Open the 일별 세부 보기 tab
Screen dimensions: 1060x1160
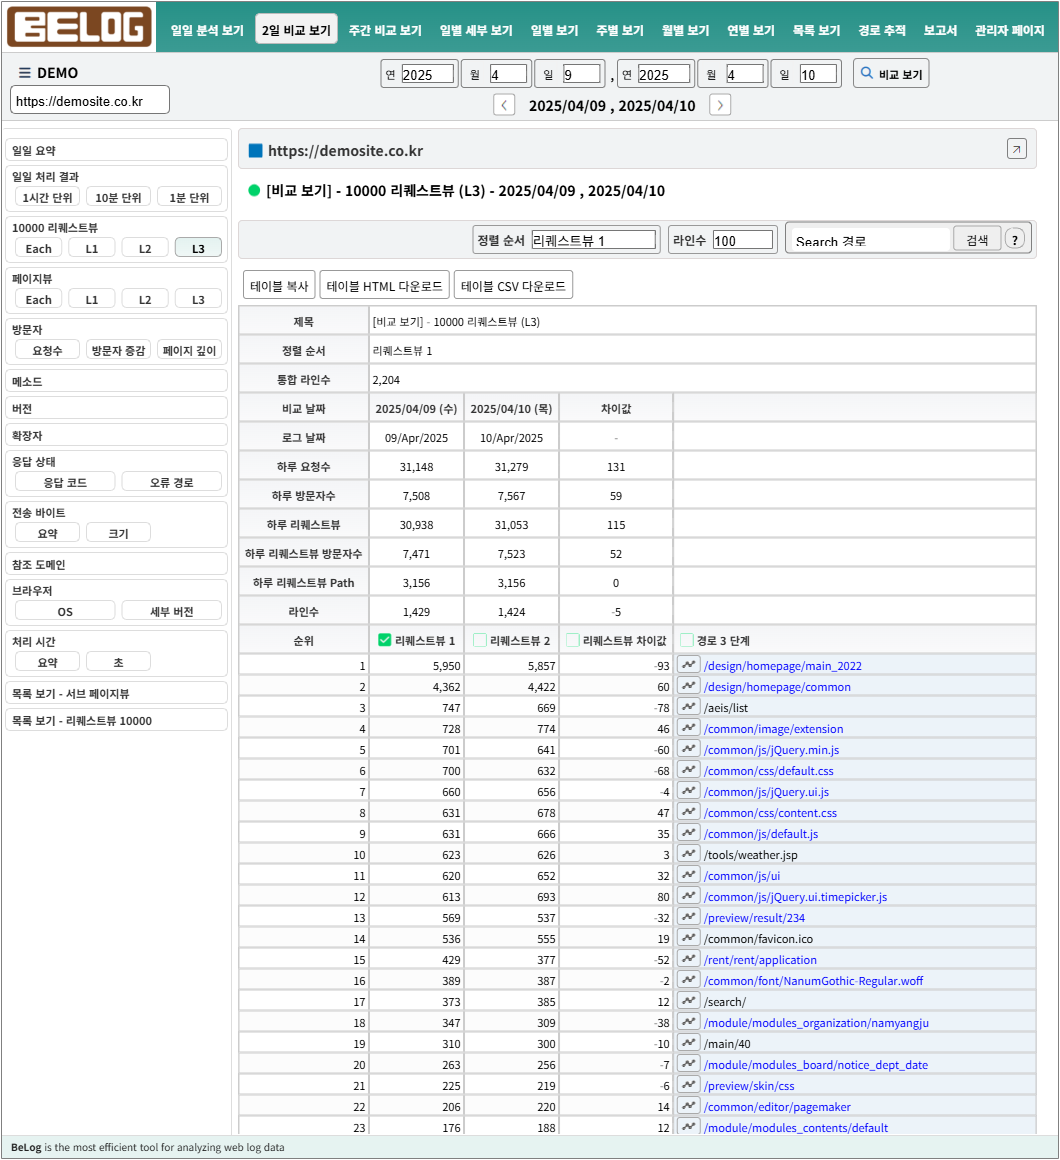tap(476, 30)
